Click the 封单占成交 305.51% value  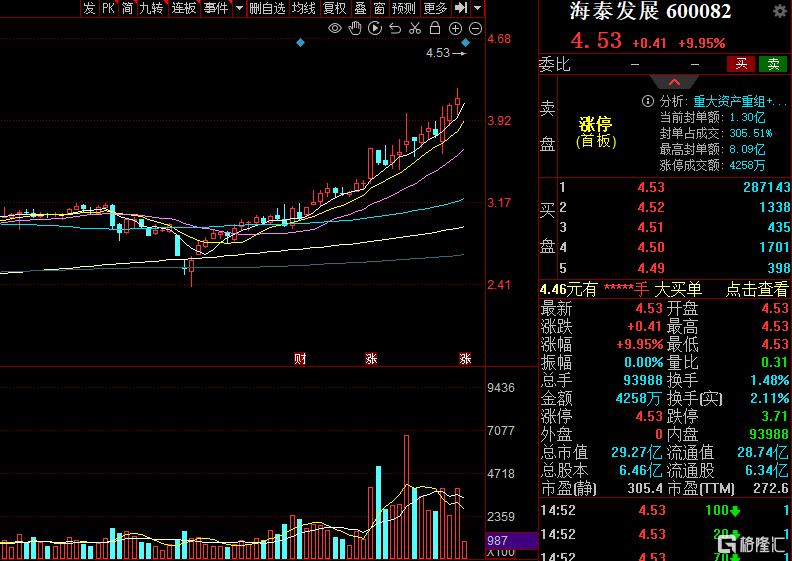[751, 133]
